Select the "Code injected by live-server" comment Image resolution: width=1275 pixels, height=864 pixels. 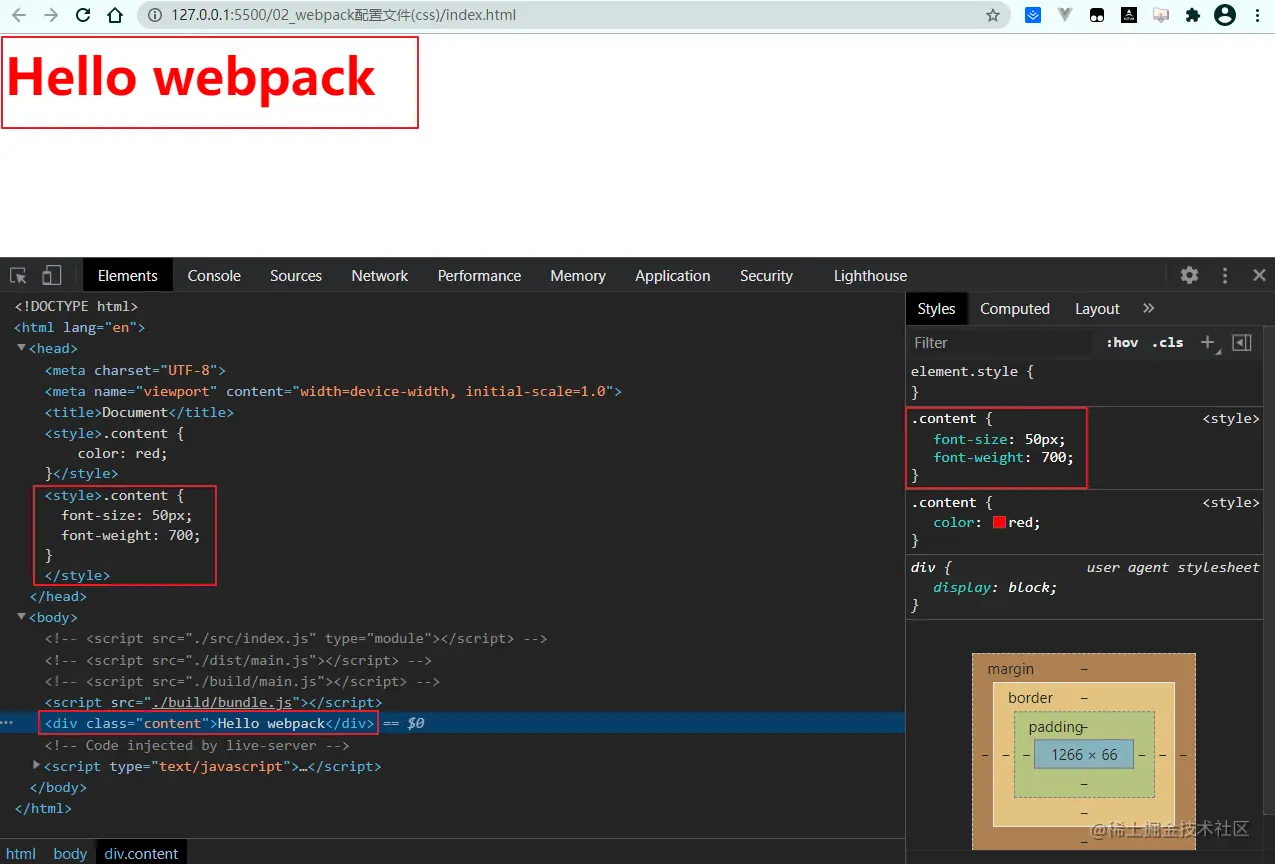[197, 745]
